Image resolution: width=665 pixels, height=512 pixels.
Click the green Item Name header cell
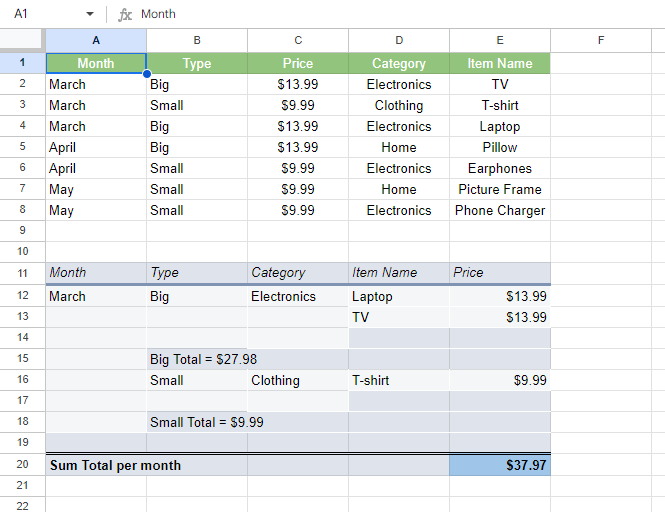point(500,63)
